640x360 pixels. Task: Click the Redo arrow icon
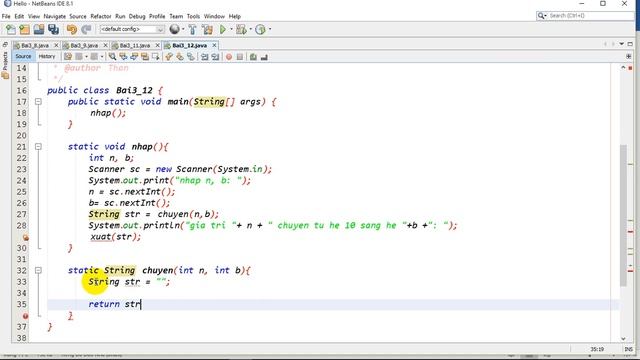coord(86,29)
